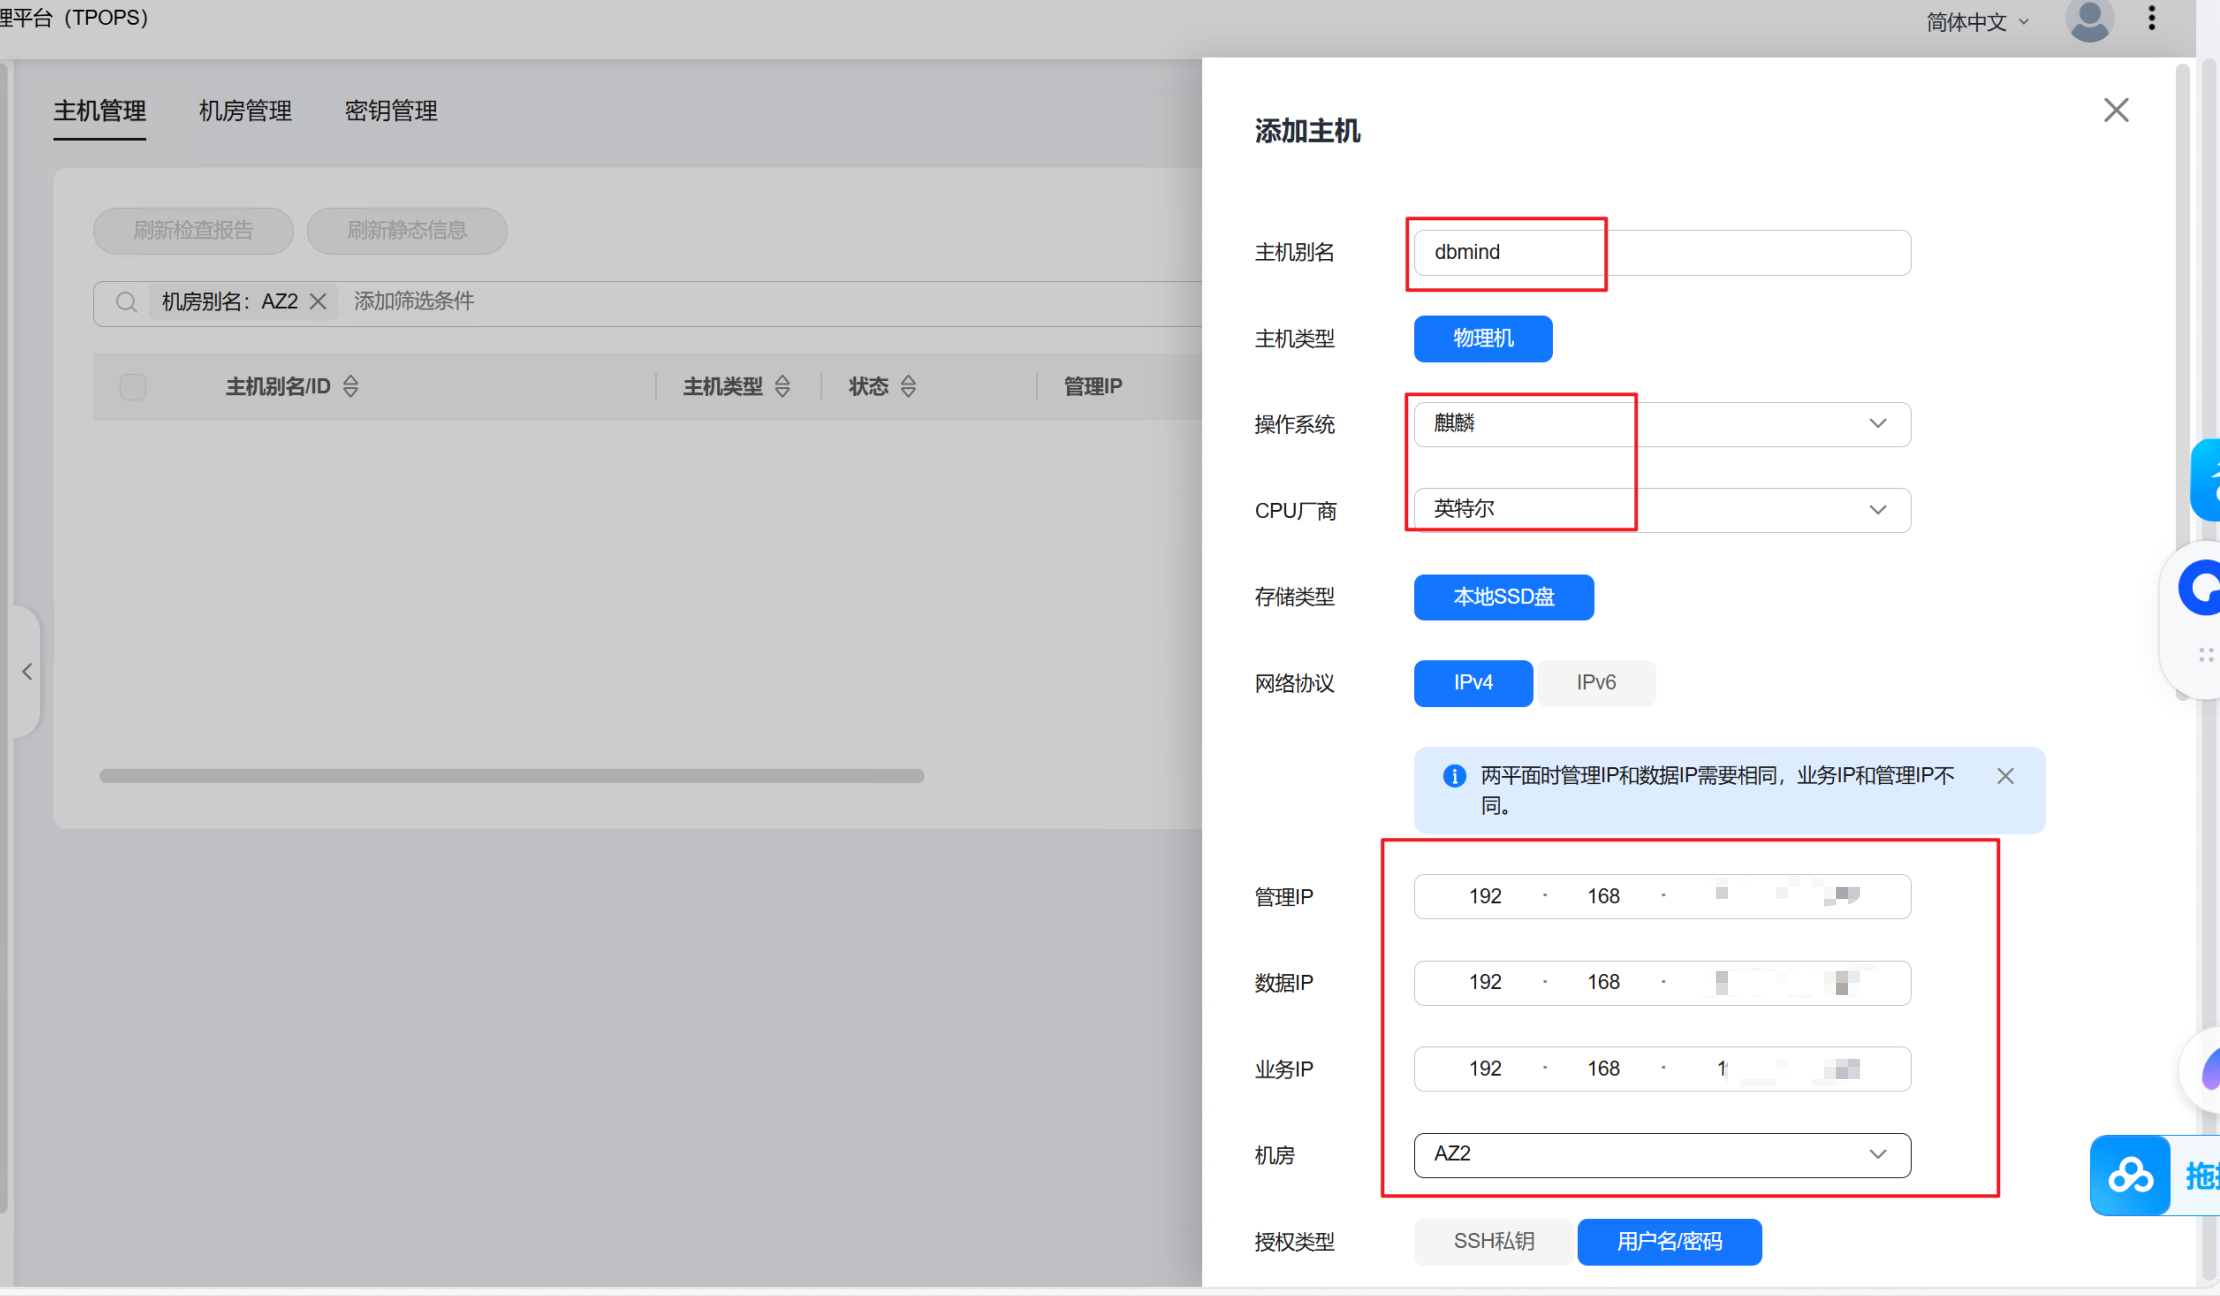Switch to 机房管理 tab
Image resolution: width=2220 pixels, height=1296 pixels.
coord(245,111)
